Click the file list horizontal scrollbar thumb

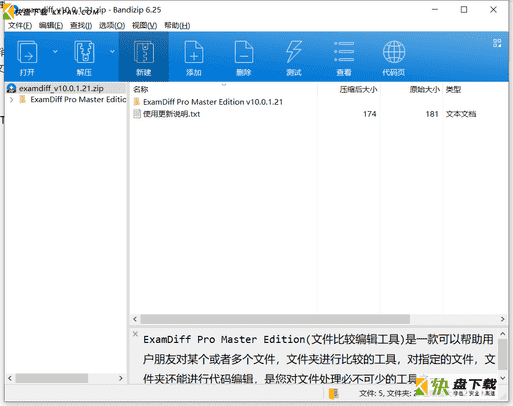[275, 319]
